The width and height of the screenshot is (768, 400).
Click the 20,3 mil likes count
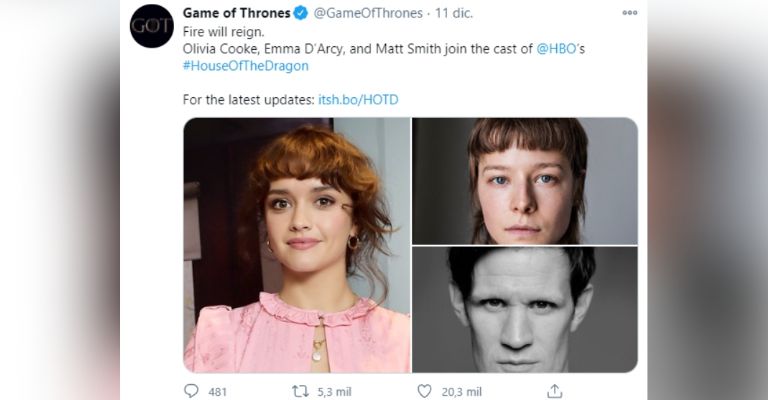tap(461, 391)
